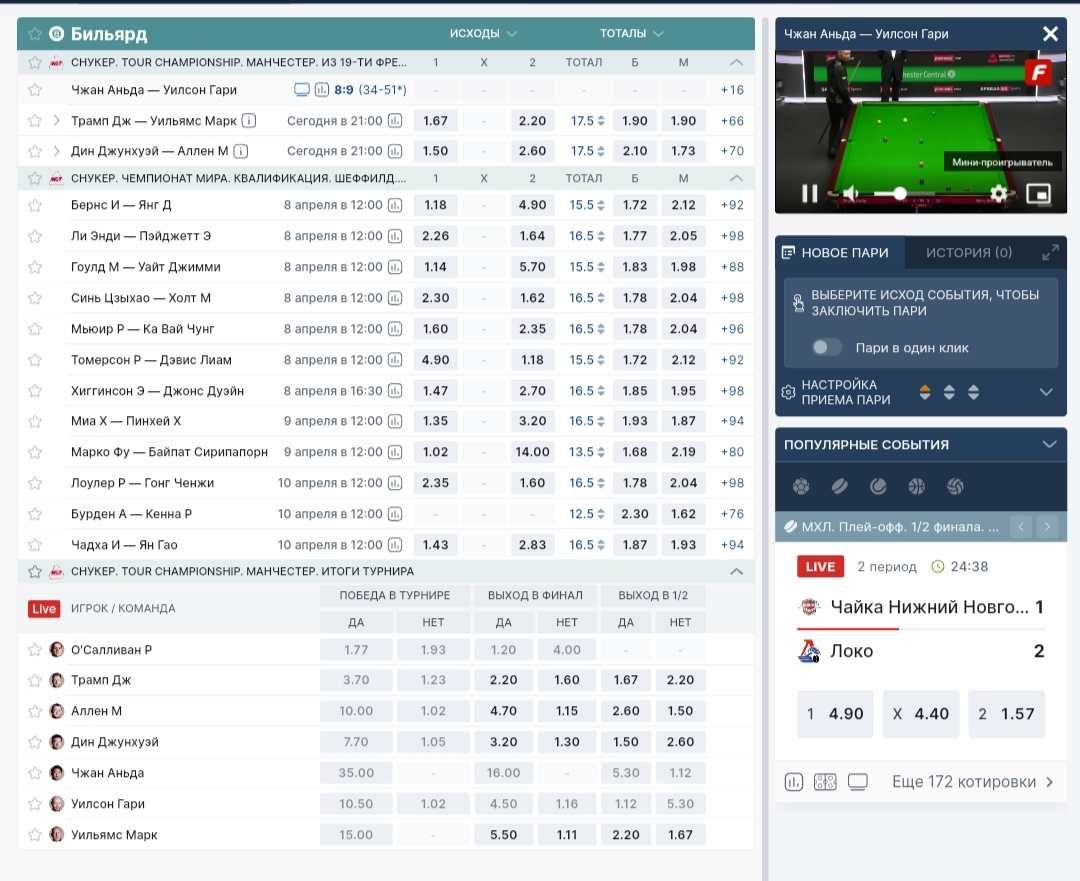The width and height of the screenshot is (1080, 881).
Task: Filter popular events by basketball icon
Action: [917, 487]
